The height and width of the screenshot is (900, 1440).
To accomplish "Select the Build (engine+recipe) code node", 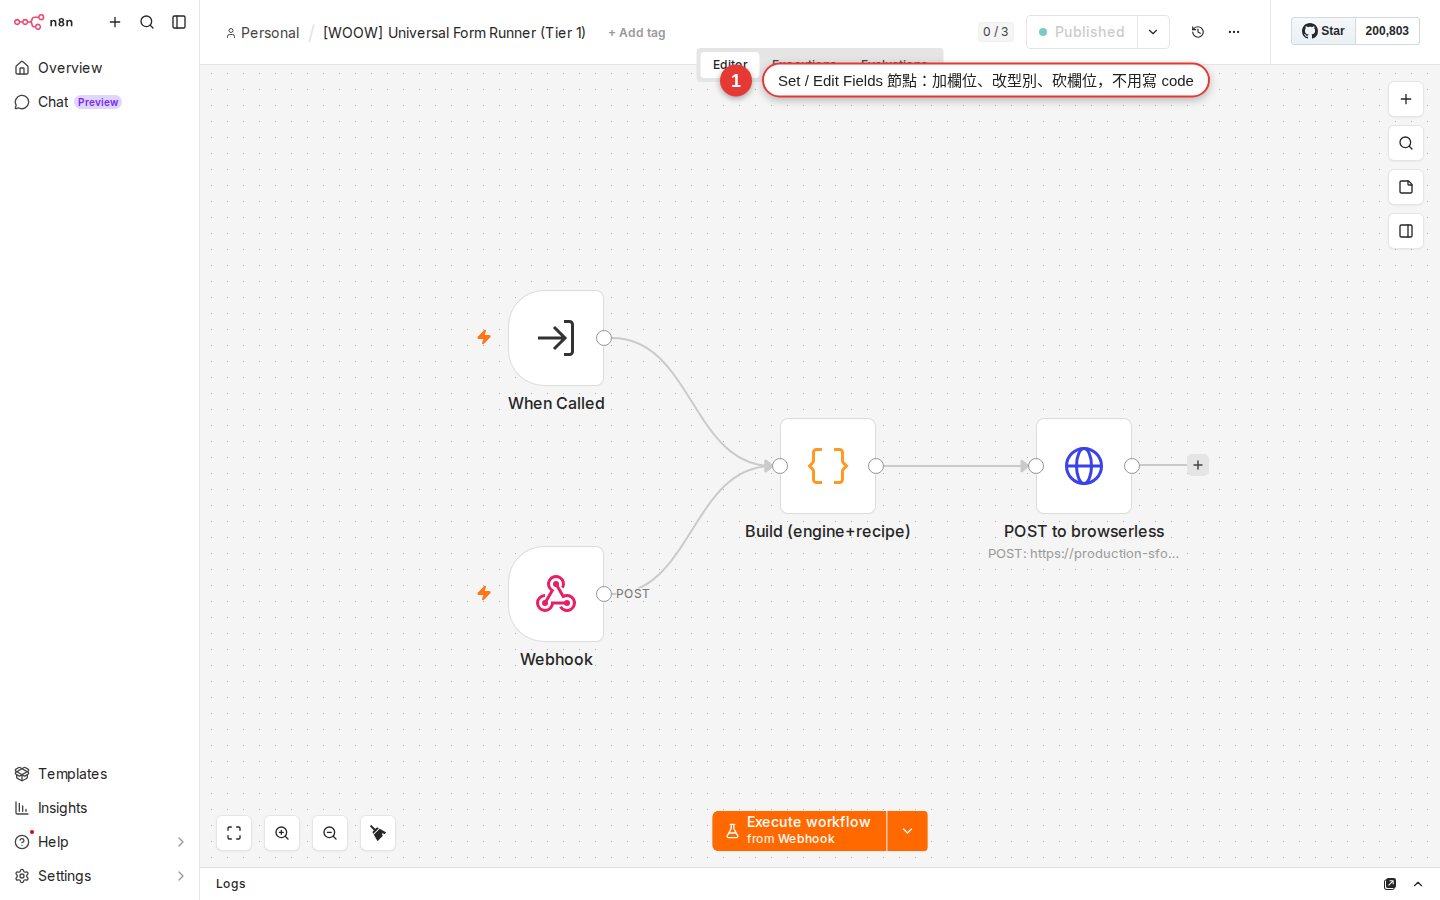I will click(x=828, y=466).
